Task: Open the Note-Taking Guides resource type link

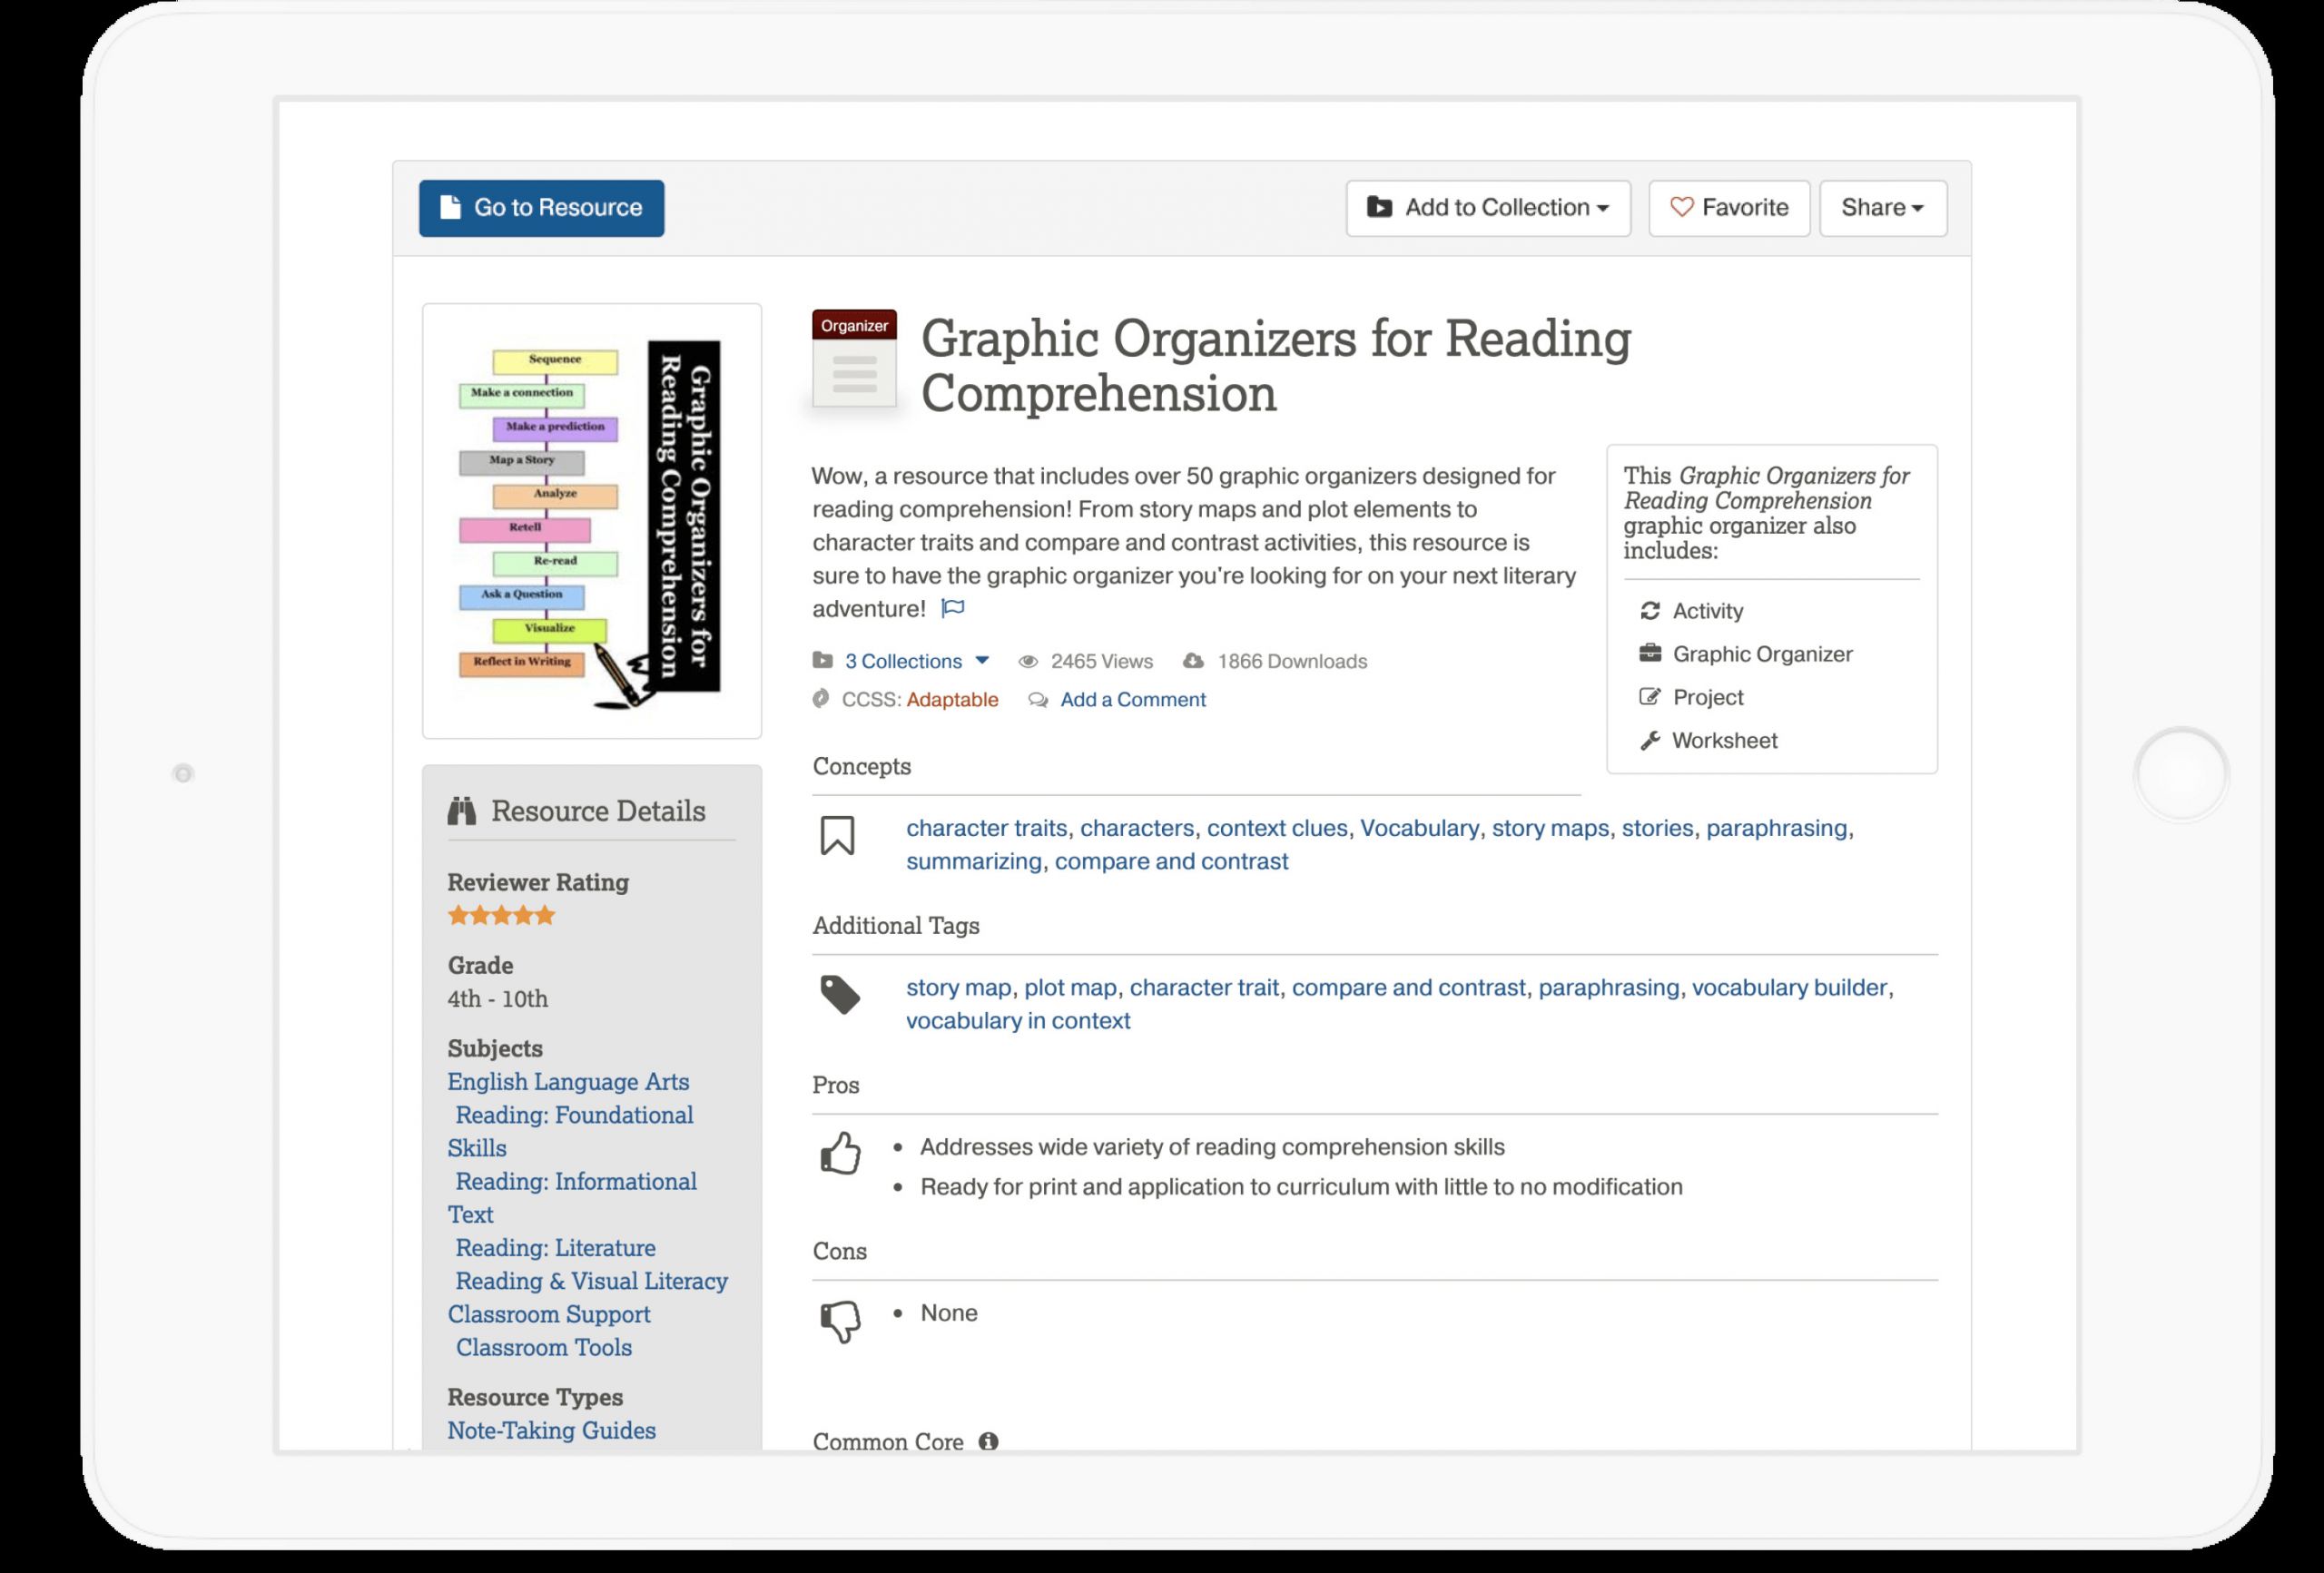Action: point(551,1430)
